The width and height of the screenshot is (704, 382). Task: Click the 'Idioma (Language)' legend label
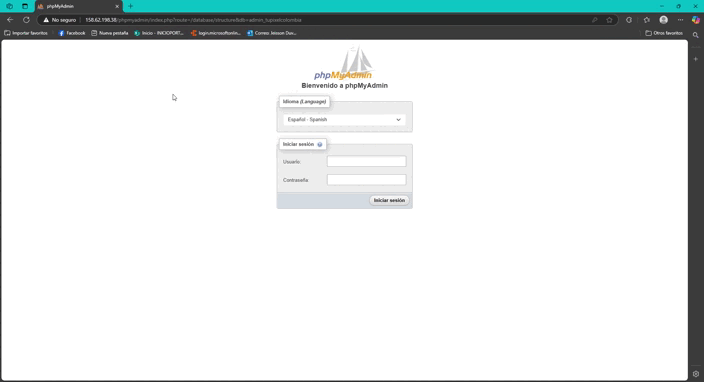[304, 101]
